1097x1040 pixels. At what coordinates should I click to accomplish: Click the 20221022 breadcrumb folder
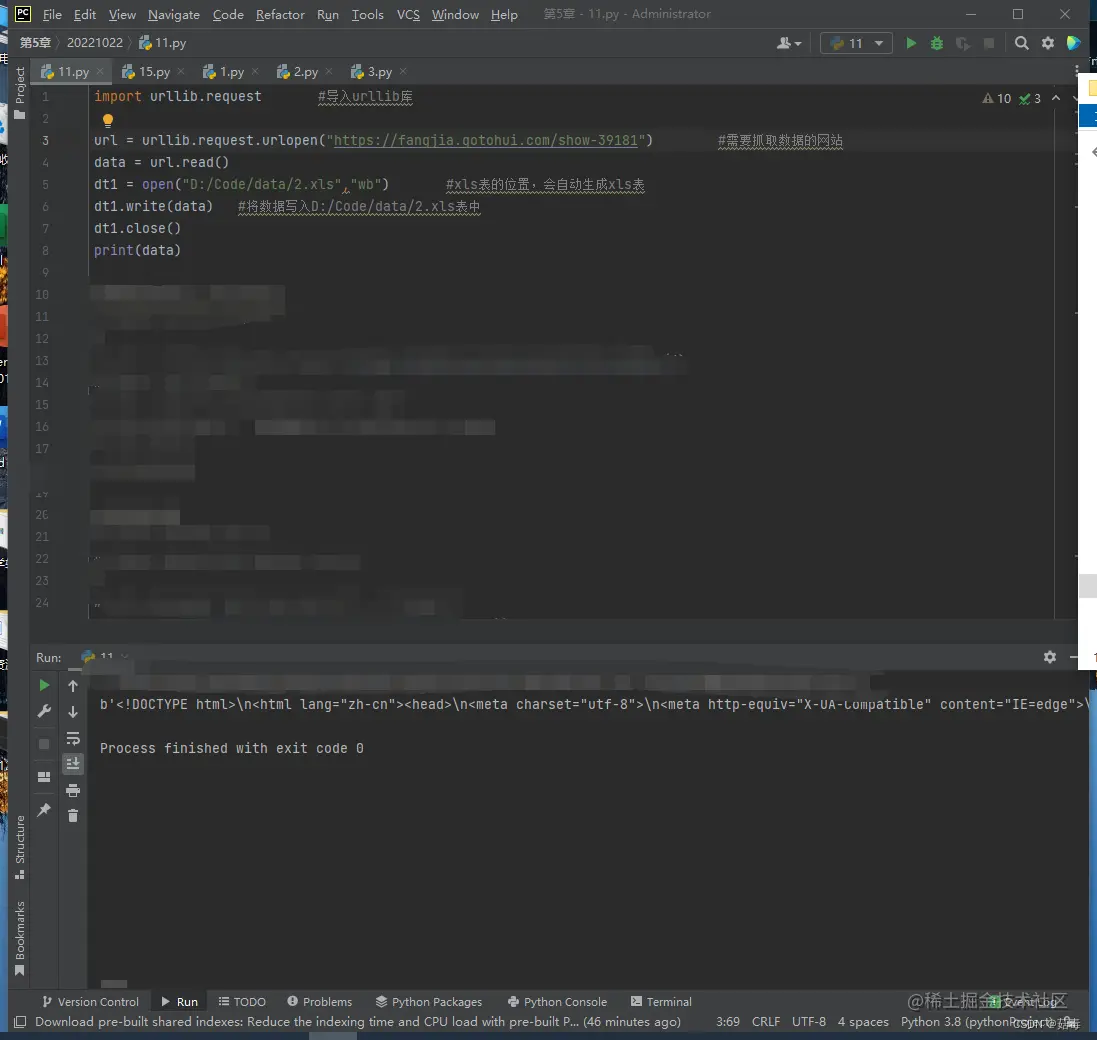(x=94, y=43)
